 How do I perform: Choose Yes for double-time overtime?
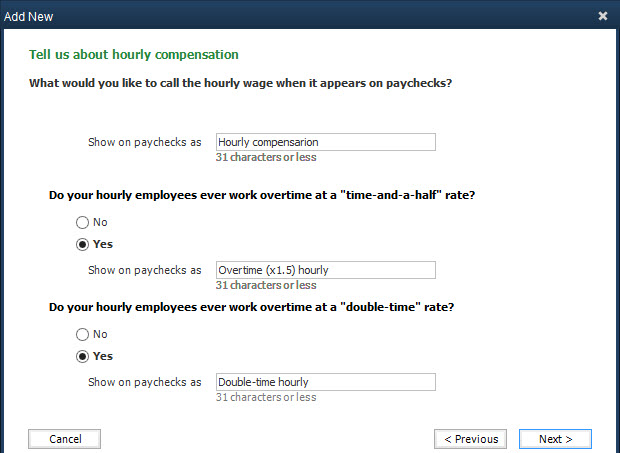[82, 357]
